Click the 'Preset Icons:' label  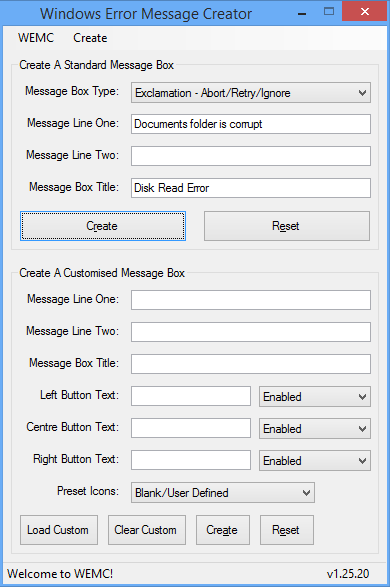click(88, 491)
